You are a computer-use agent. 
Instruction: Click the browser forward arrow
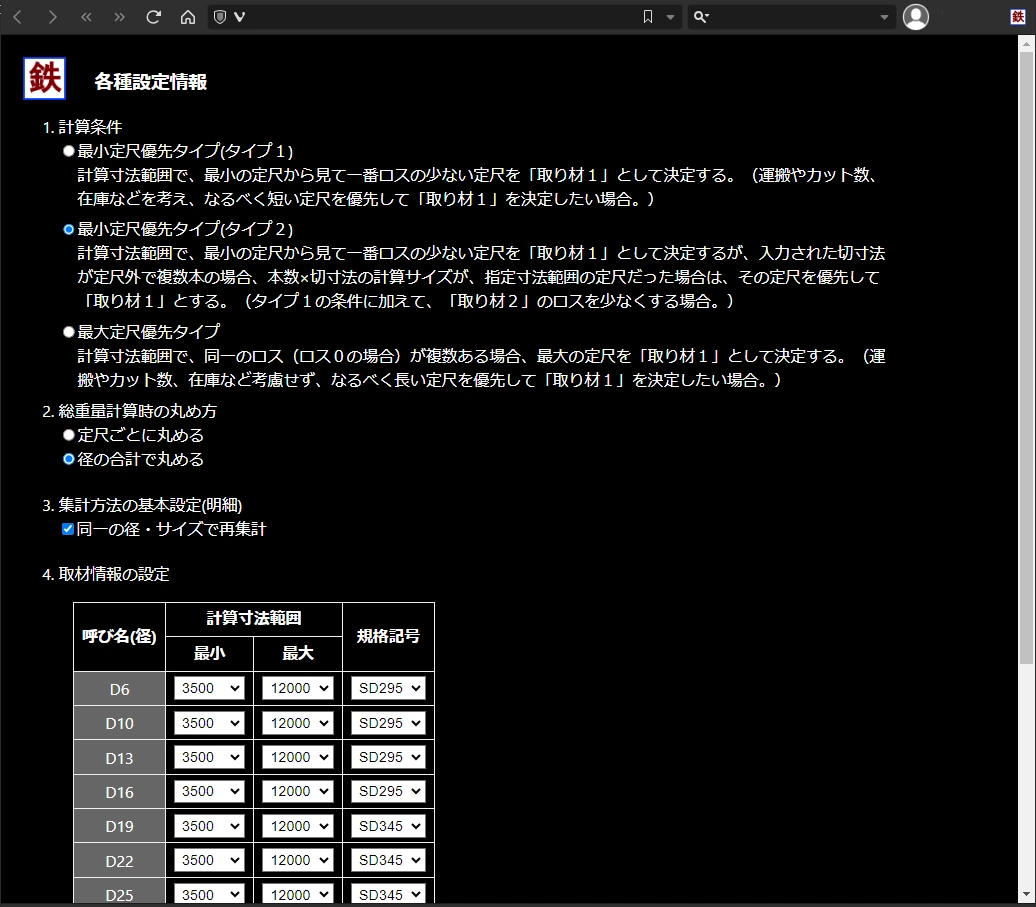coord(52,17)
